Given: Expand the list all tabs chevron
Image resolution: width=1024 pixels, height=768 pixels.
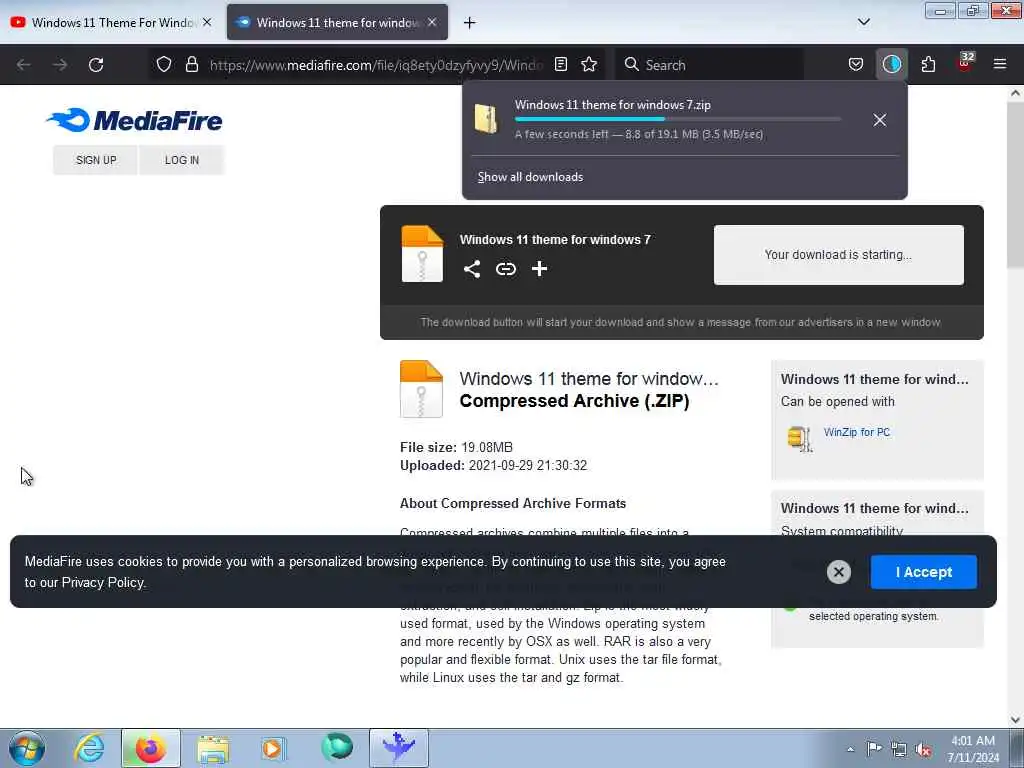Looking at the screenshot, I should (x=863, y=22).
